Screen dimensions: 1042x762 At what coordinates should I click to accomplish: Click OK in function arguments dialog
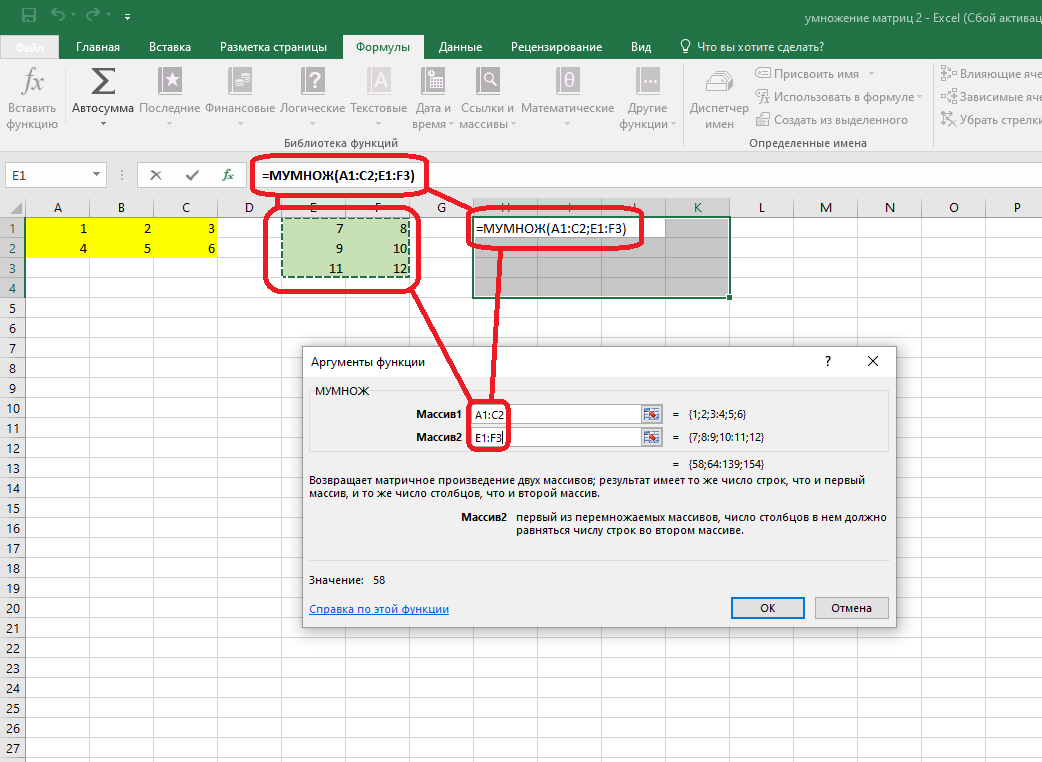[x=768, y=608]
